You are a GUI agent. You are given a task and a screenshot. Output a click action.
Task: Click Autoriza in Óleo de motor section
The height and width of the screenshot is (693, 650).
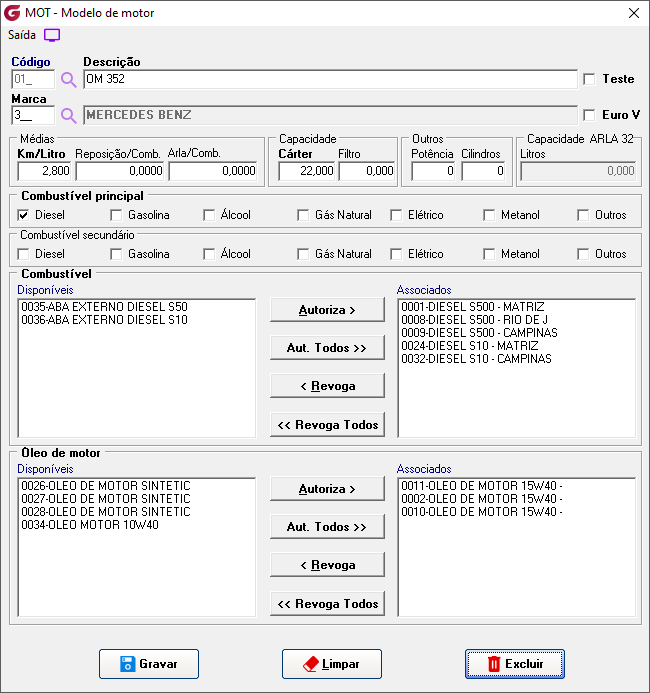coord(327,489)
